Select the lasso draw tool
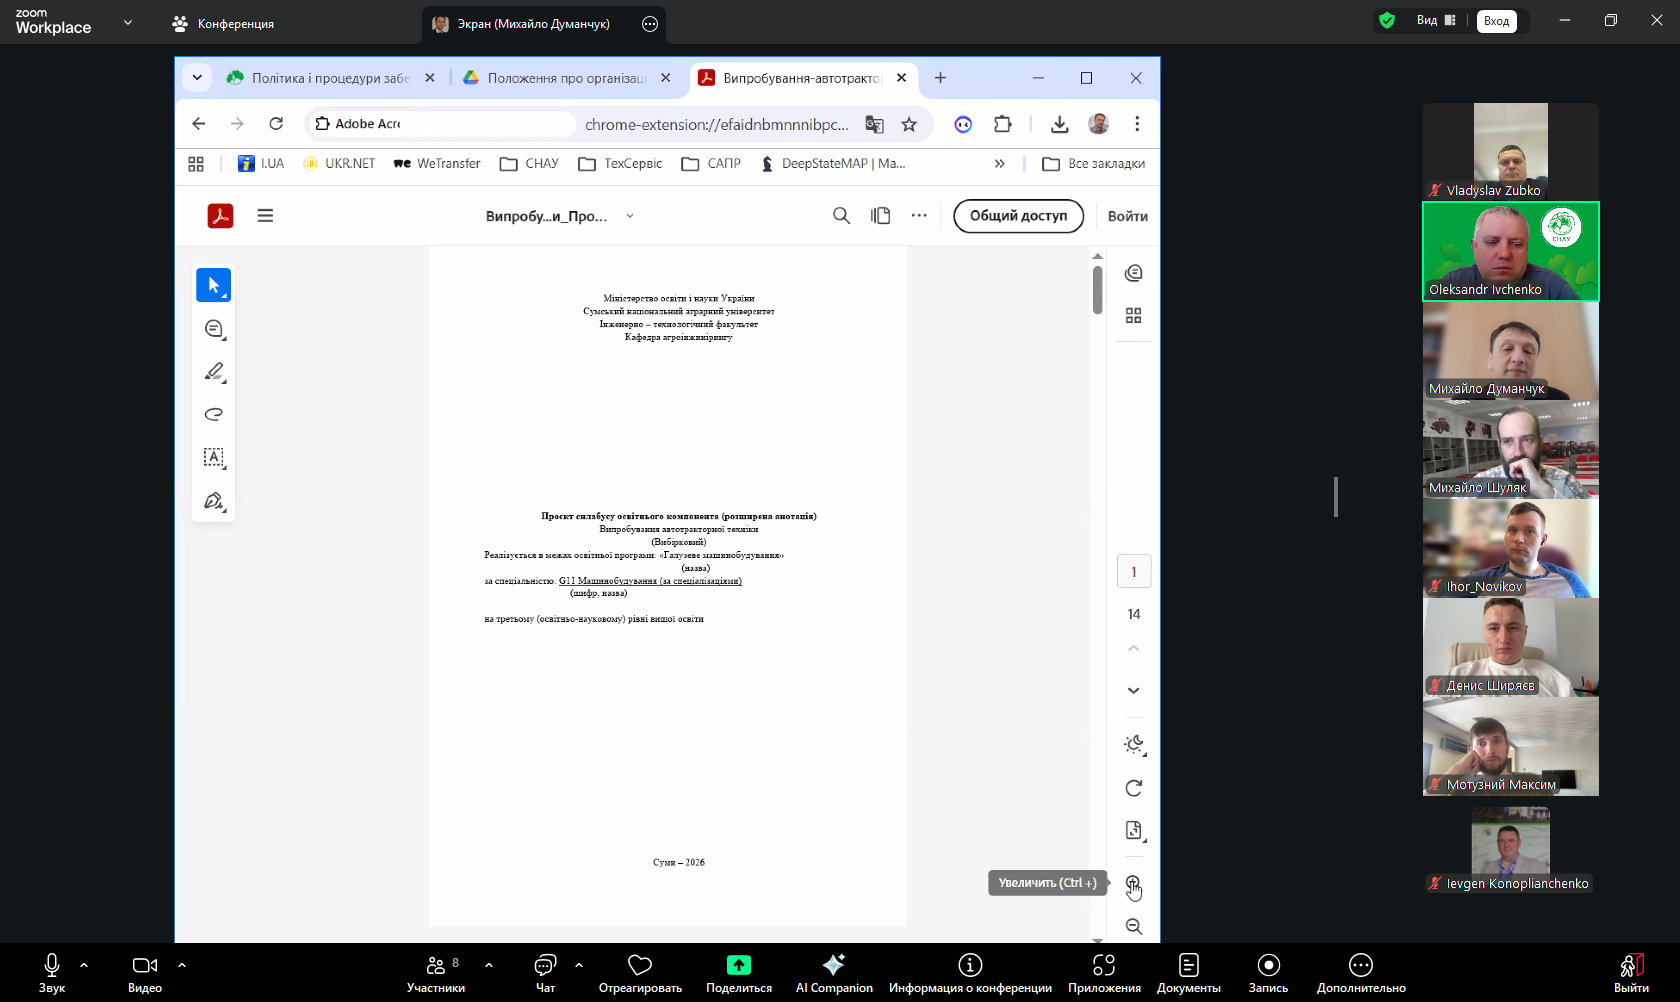The image size is (1680, 1002). (x=213, y=414)
